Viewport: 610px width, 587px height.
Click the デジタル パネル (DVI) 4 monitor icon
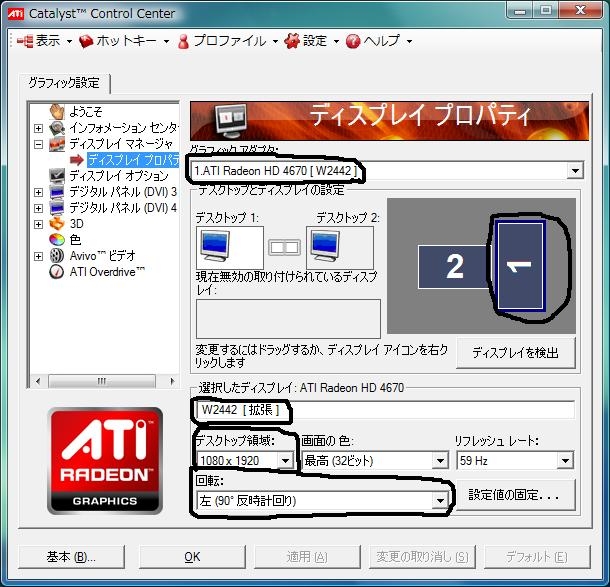57,208
